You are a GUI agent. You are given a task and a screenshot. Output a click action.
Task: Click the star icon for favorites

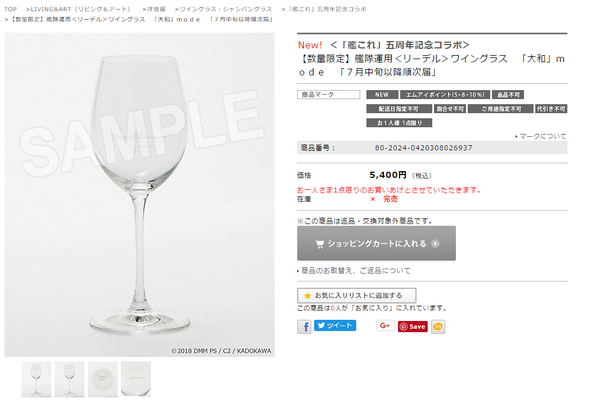307,296
